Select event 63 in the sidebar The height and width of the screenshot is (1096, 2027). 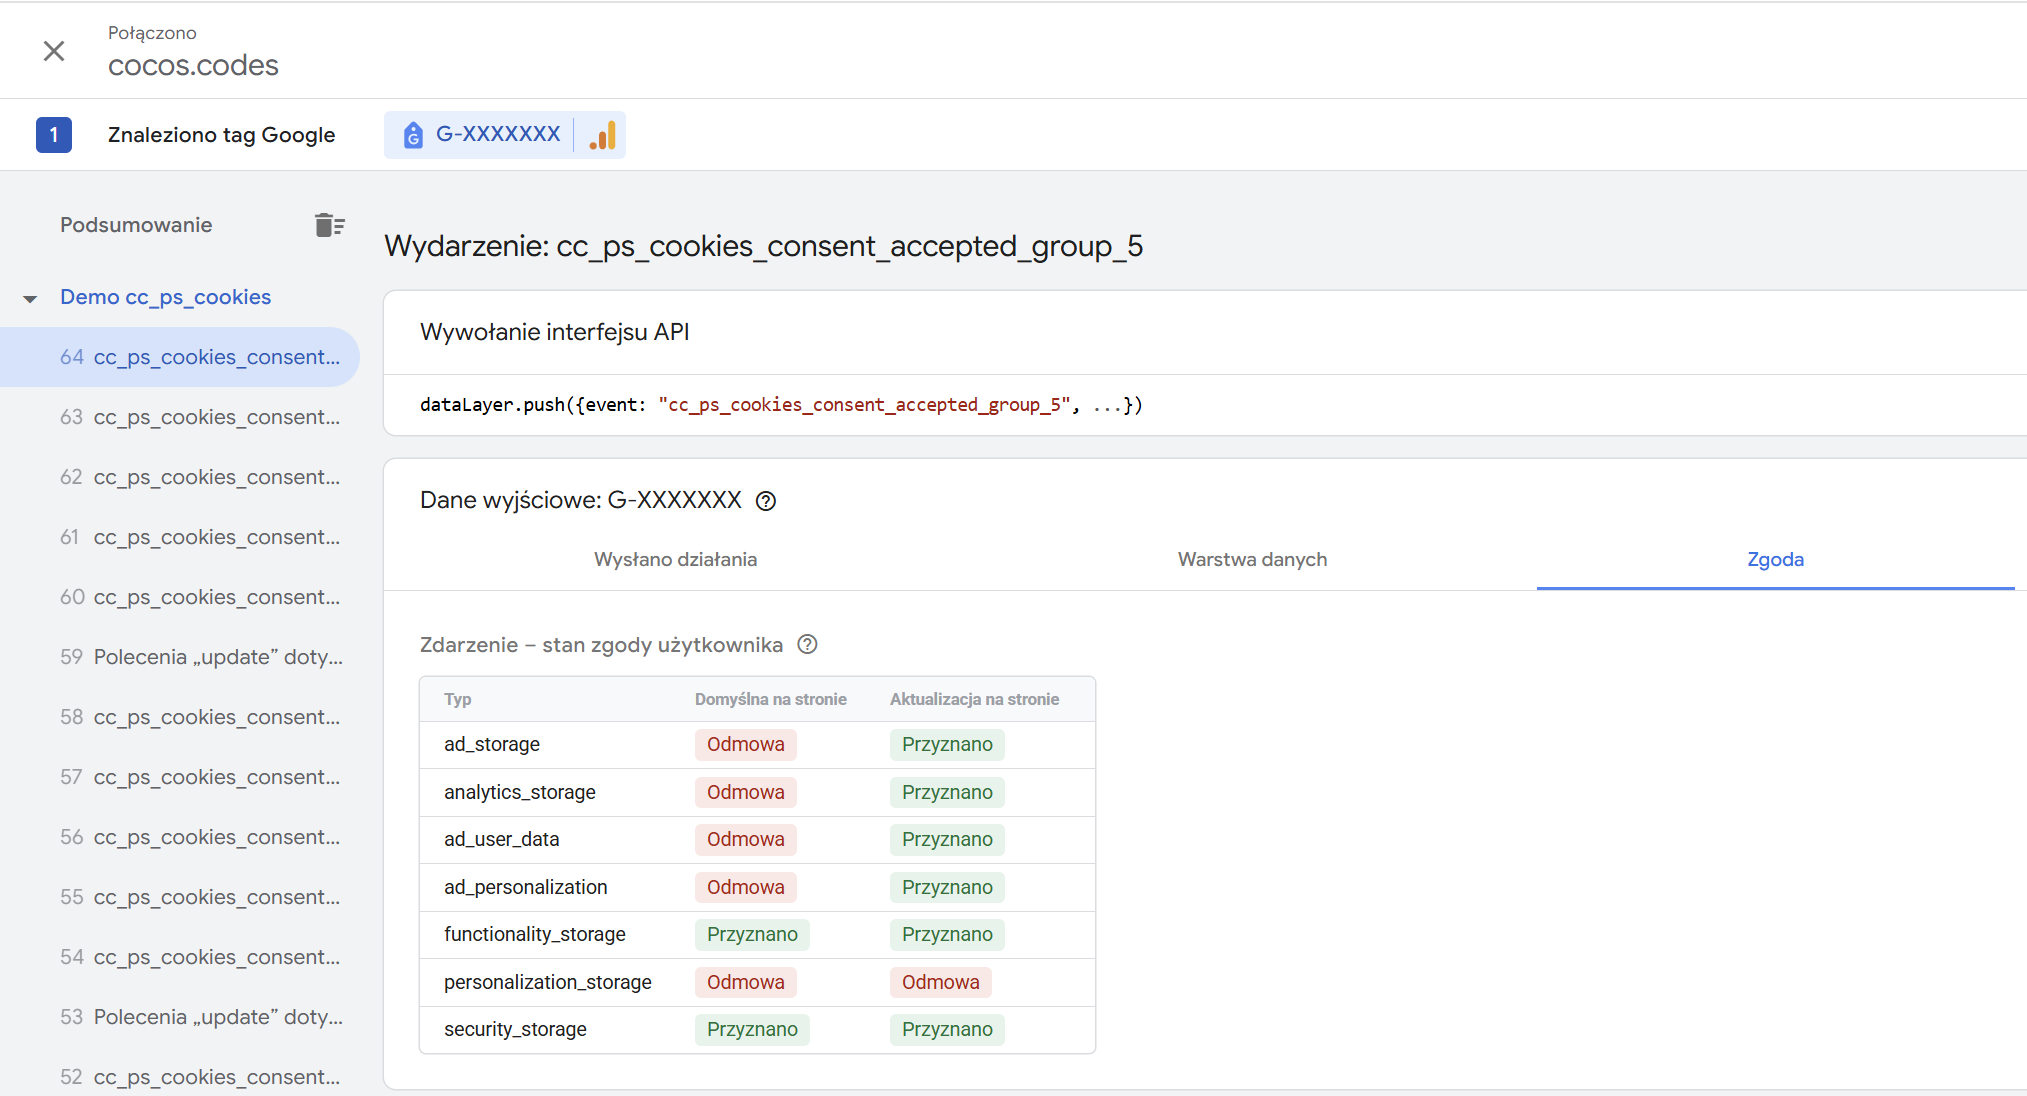(200, 417)
